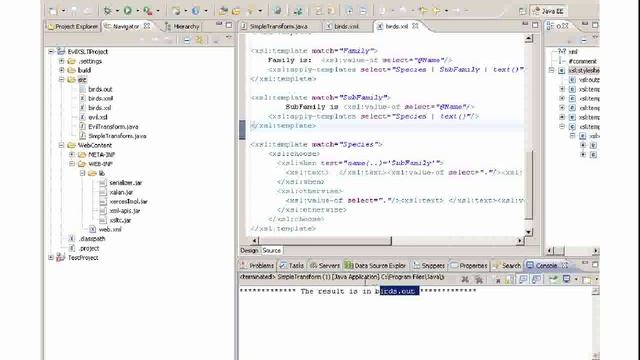Viewport: 640px width, 360px height.
Task: Expand the .settings folder
Action: tap(62, 61)
